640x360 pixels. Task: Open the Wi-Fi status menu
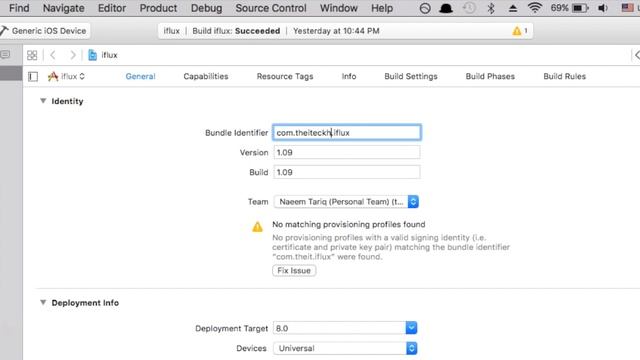click(x=534, y=8)
